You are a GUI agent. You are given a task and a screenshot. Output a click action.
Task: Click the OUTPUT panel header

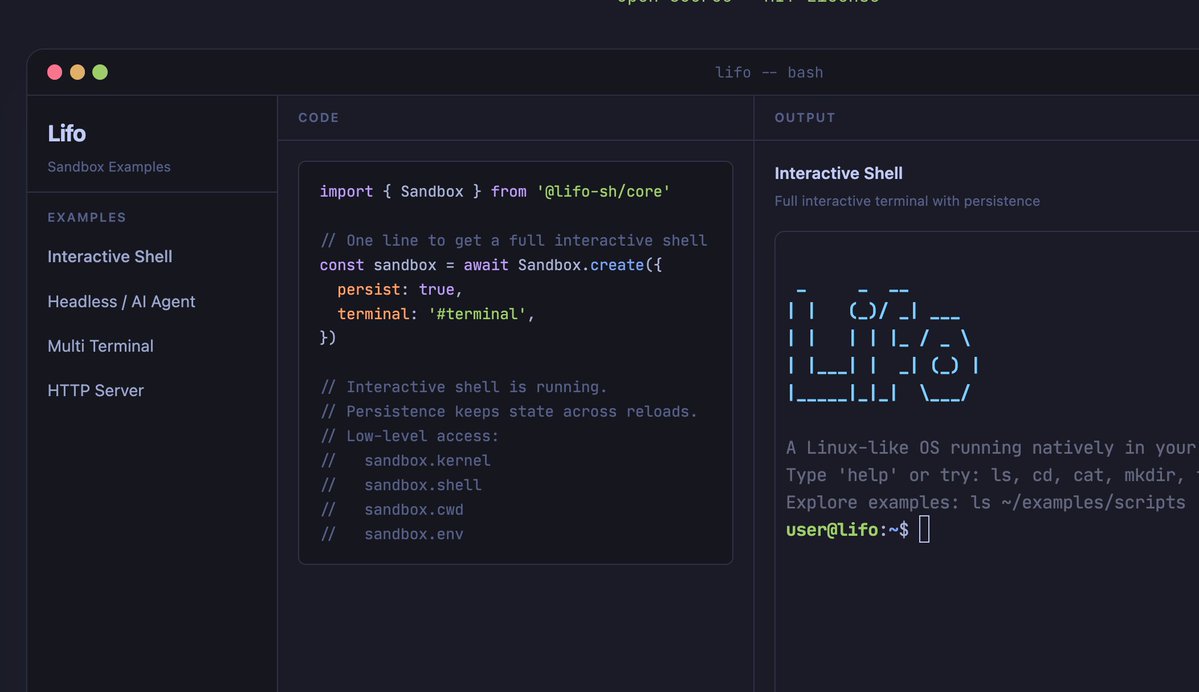click(804, 118)
